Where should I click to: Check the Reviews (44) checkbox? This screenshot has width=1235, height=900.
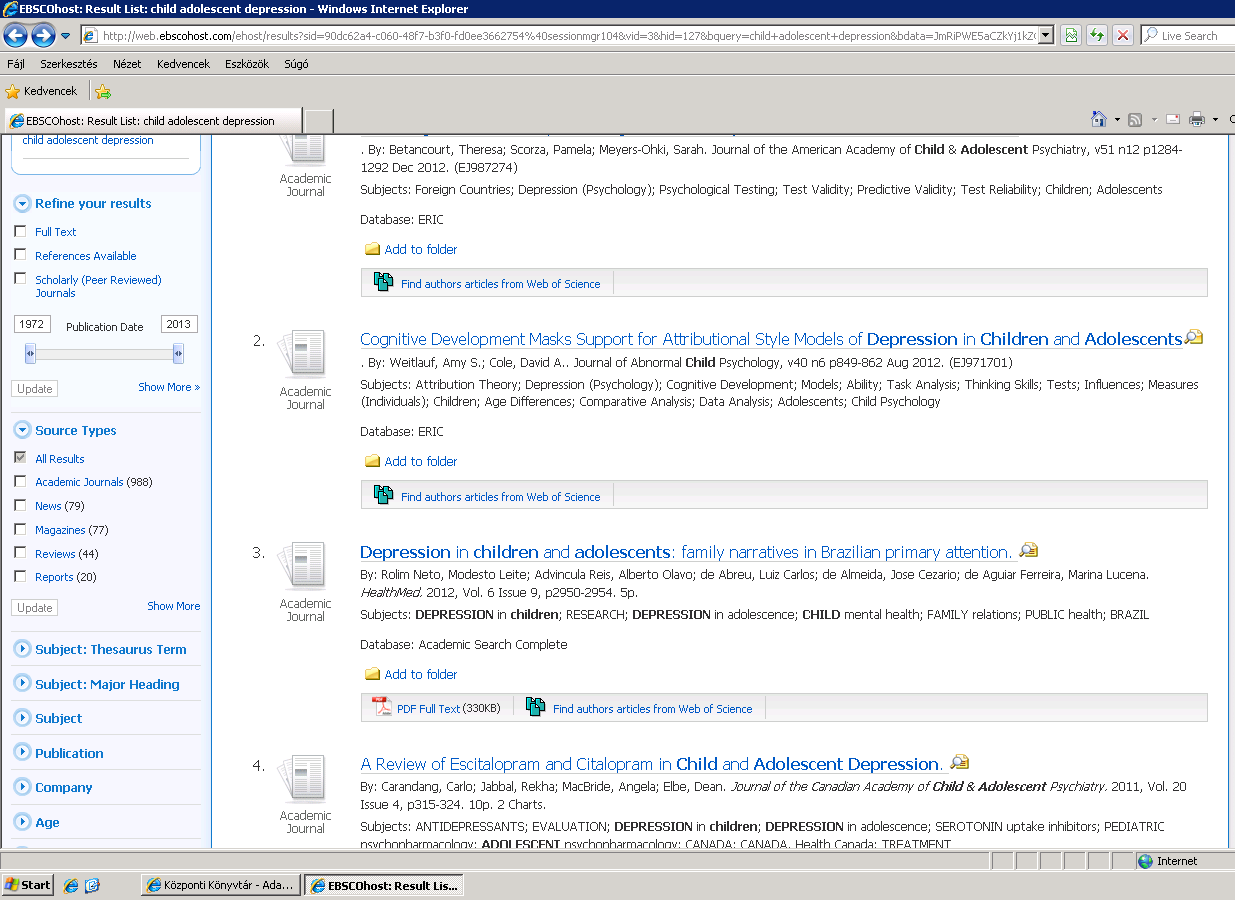[20, 553]
